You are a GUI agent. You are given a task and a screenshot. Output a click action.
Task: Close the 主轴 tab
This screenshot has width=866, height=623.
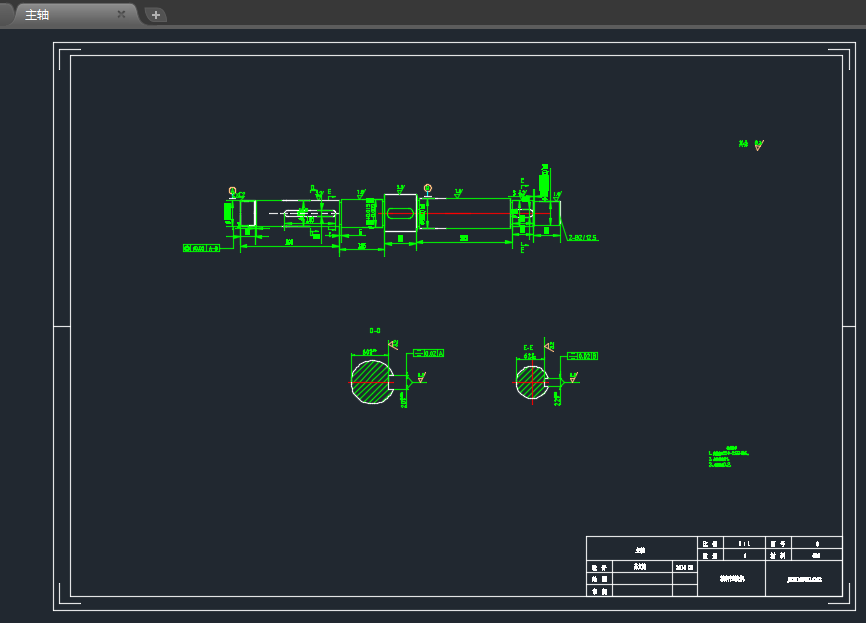pyautogui.click(x=121, y=14)
